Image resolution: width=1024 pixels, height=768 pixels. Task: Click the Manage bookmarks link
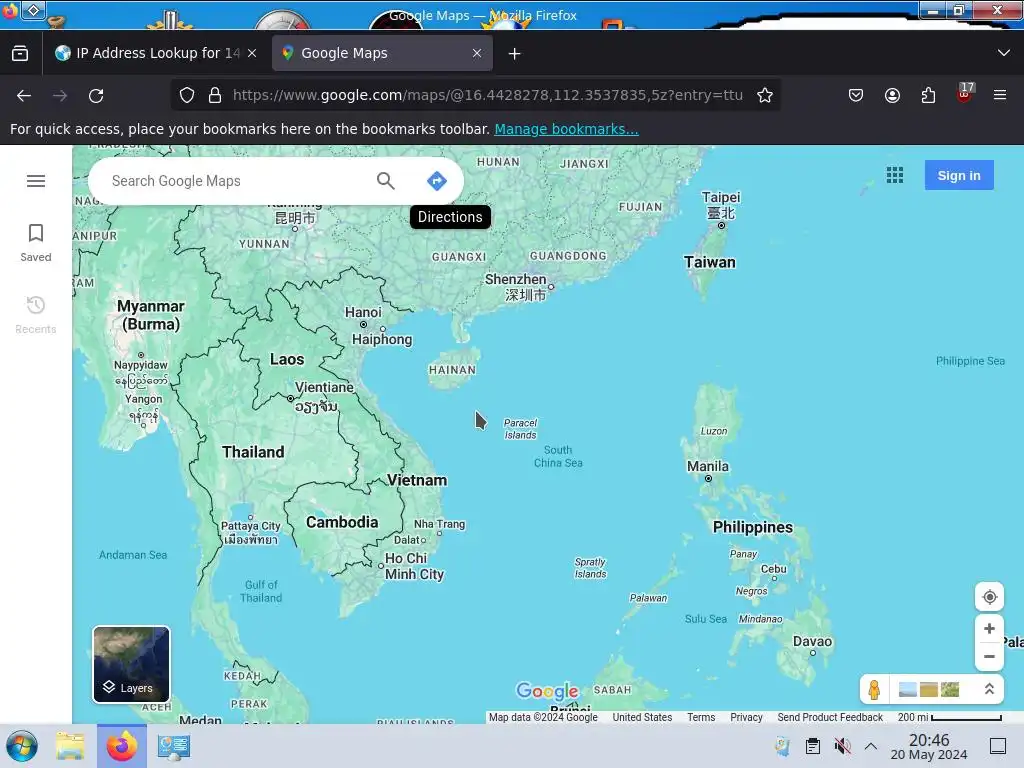click(566, 129)
